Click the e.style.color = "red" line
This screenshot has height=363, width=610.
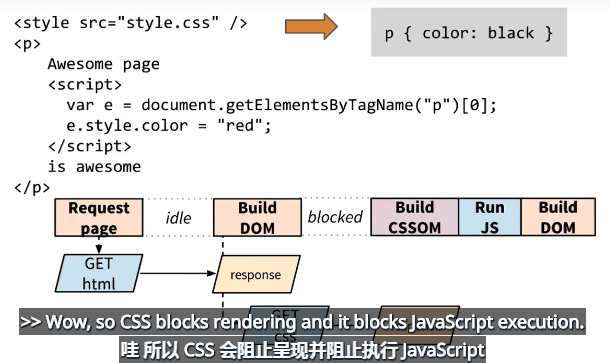pyautogui.click(x=169, y=126)
